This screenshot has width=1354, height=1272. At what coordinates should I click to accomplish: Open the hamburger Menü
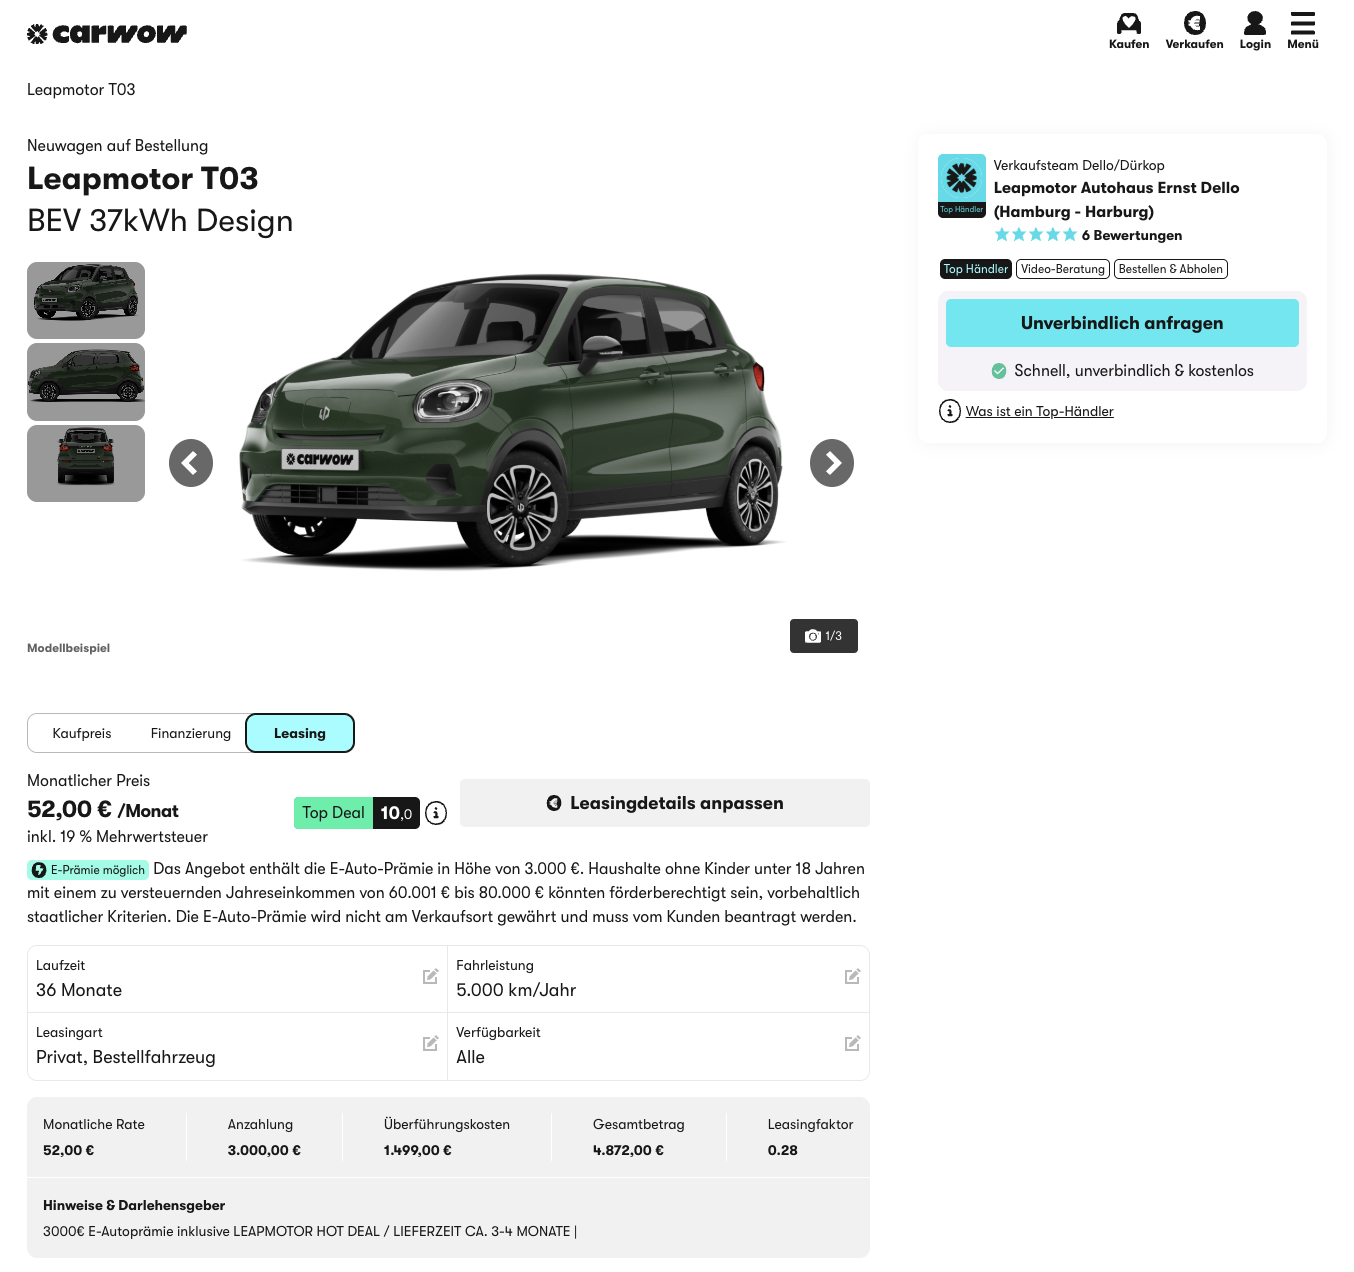(x=1302, y=24)
